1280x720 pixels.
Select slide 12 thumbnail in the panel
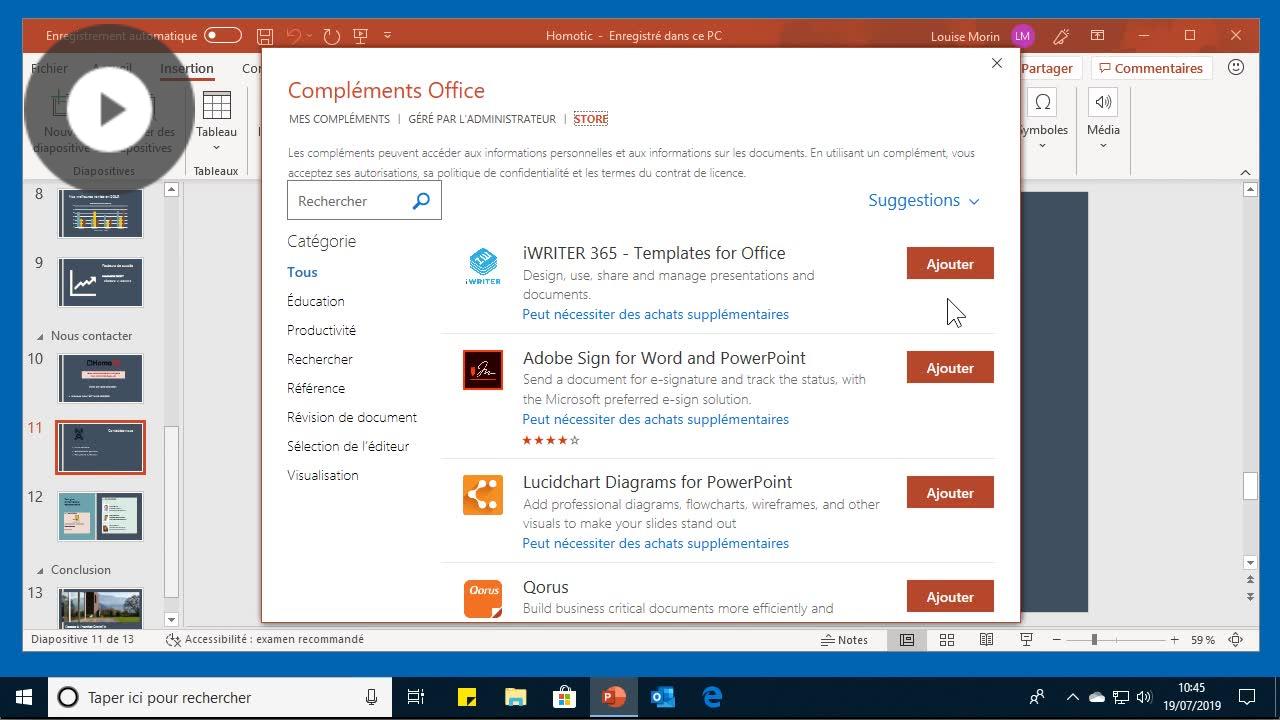tap(100, 515)
